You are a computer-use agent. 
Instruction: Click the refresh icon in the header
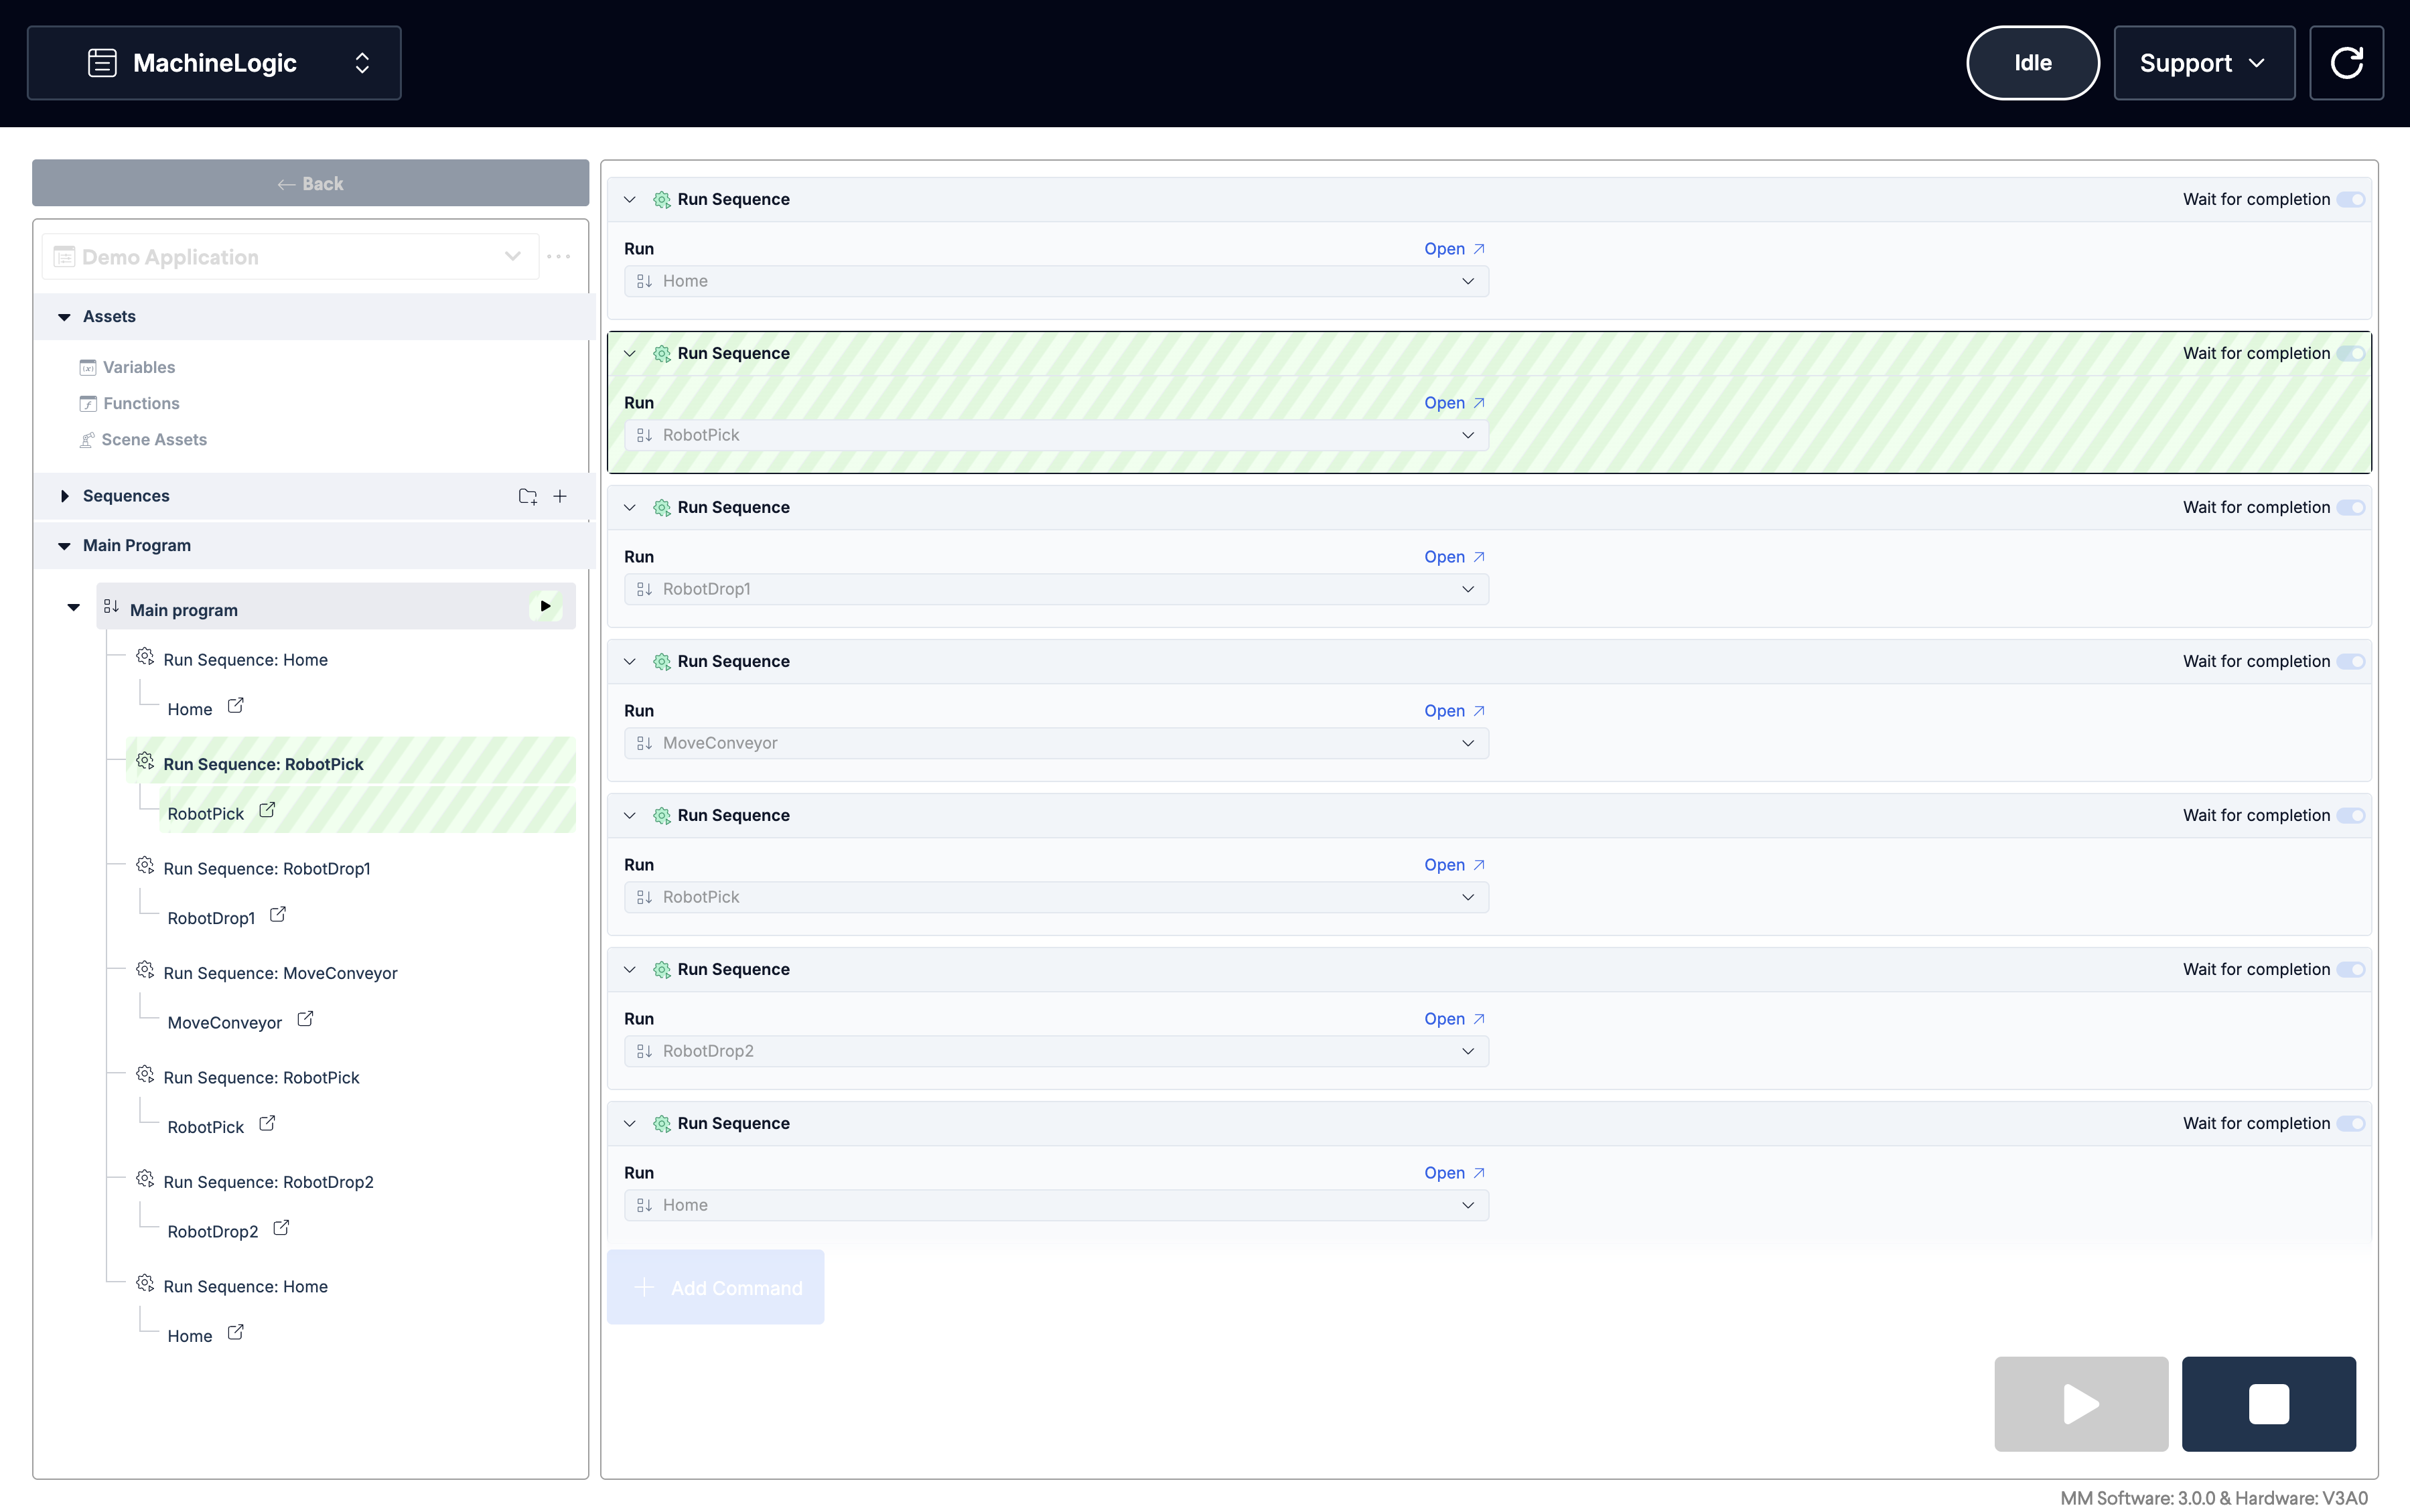pos(2346,63)
